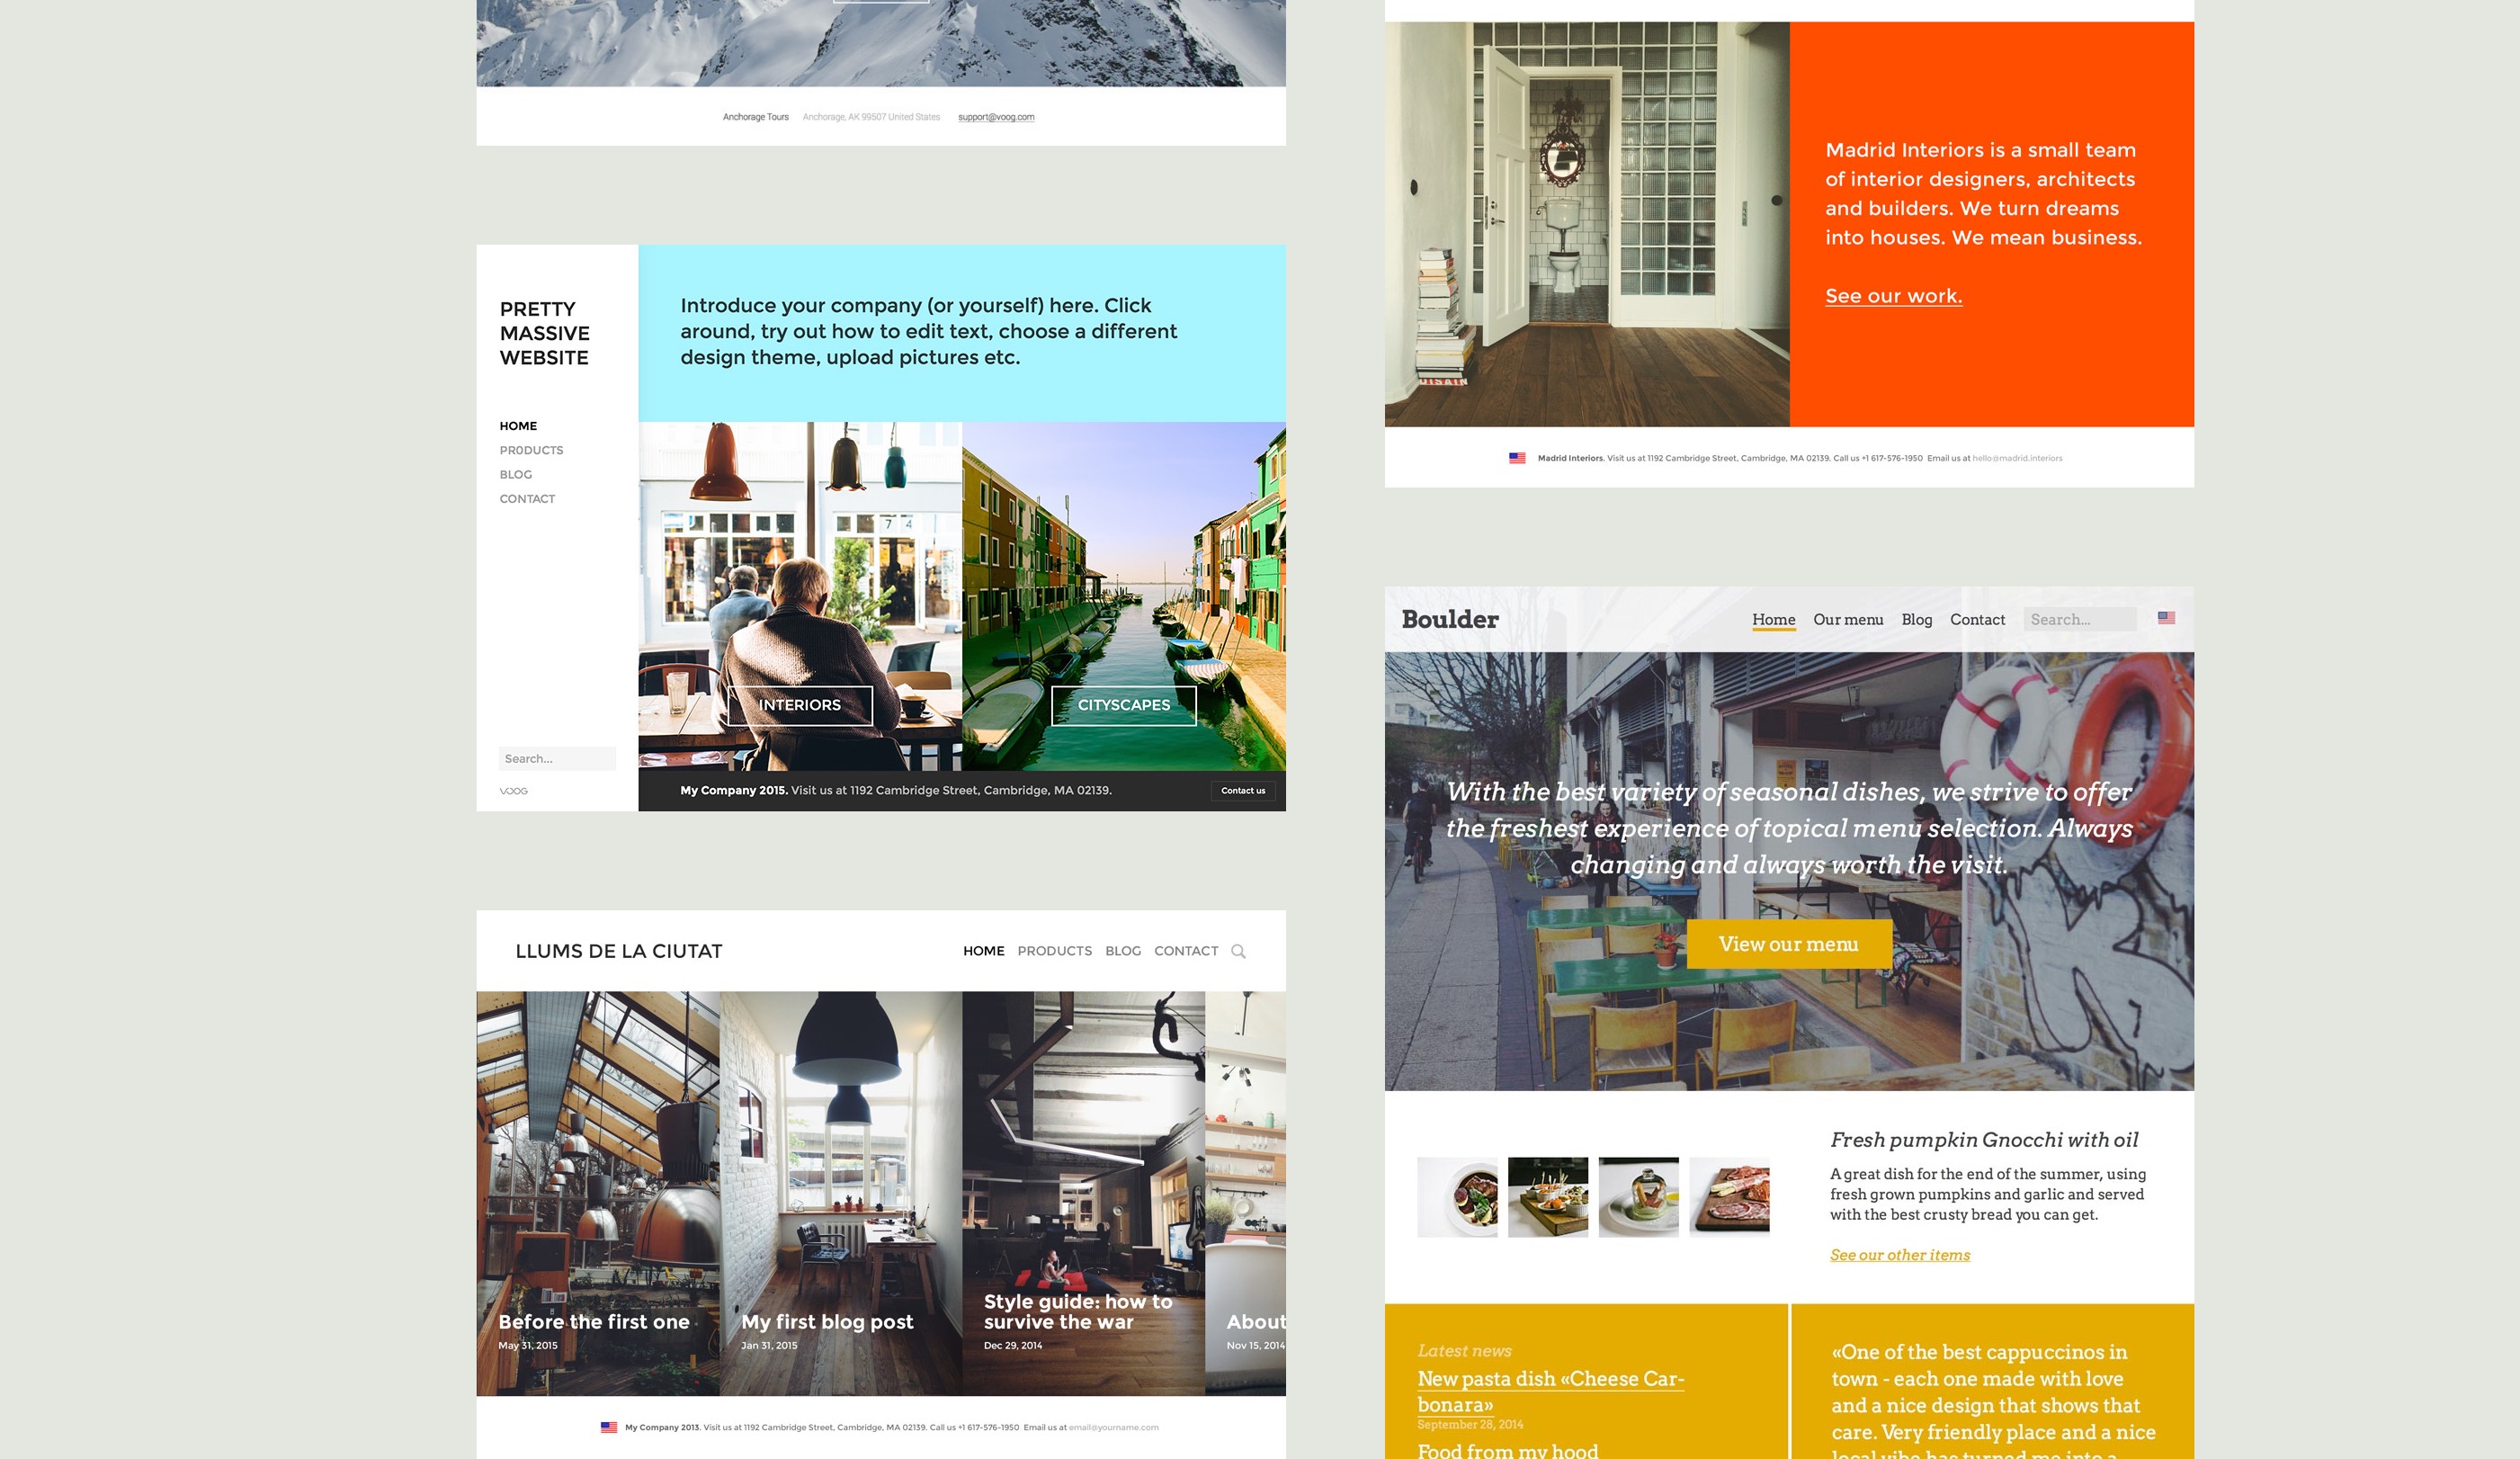Open the Cityscapes category tile

[1123, 705]
